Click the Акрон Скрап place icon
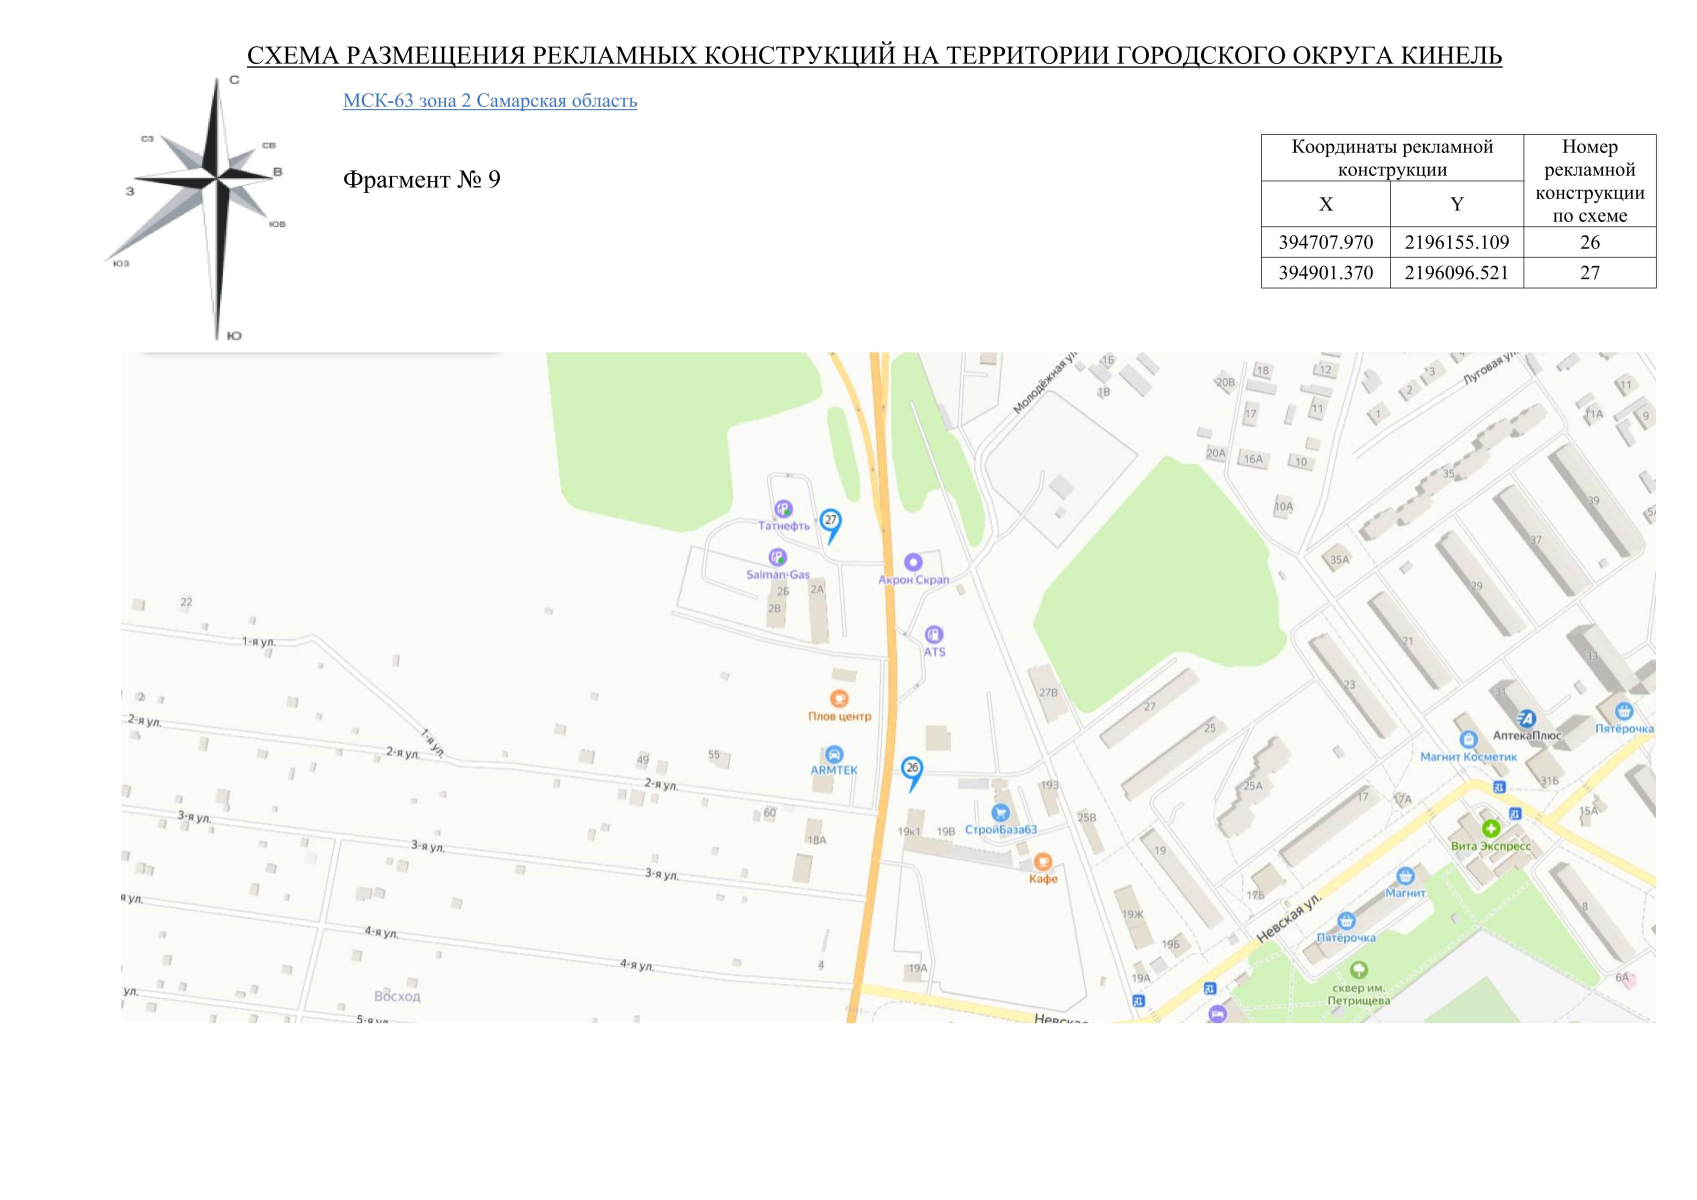This screenshot has height=1200, width=1697. point(913,563)
